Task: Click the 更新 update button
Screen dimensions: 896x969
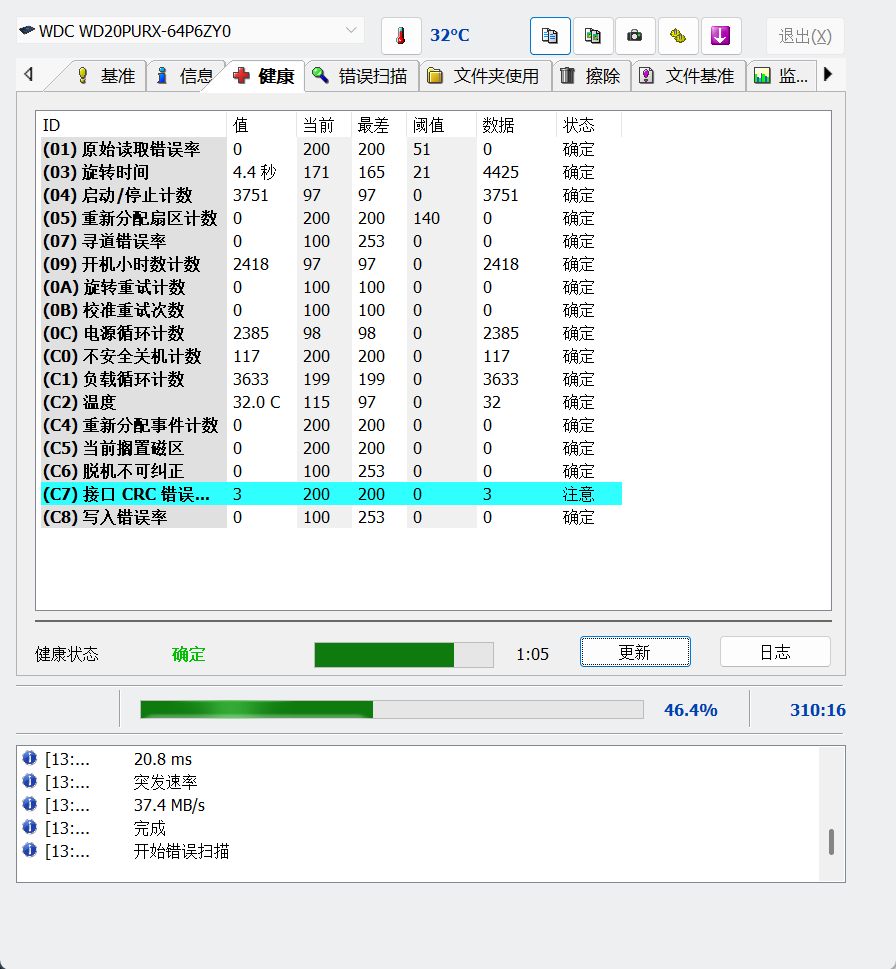Action: pos(635,652)
